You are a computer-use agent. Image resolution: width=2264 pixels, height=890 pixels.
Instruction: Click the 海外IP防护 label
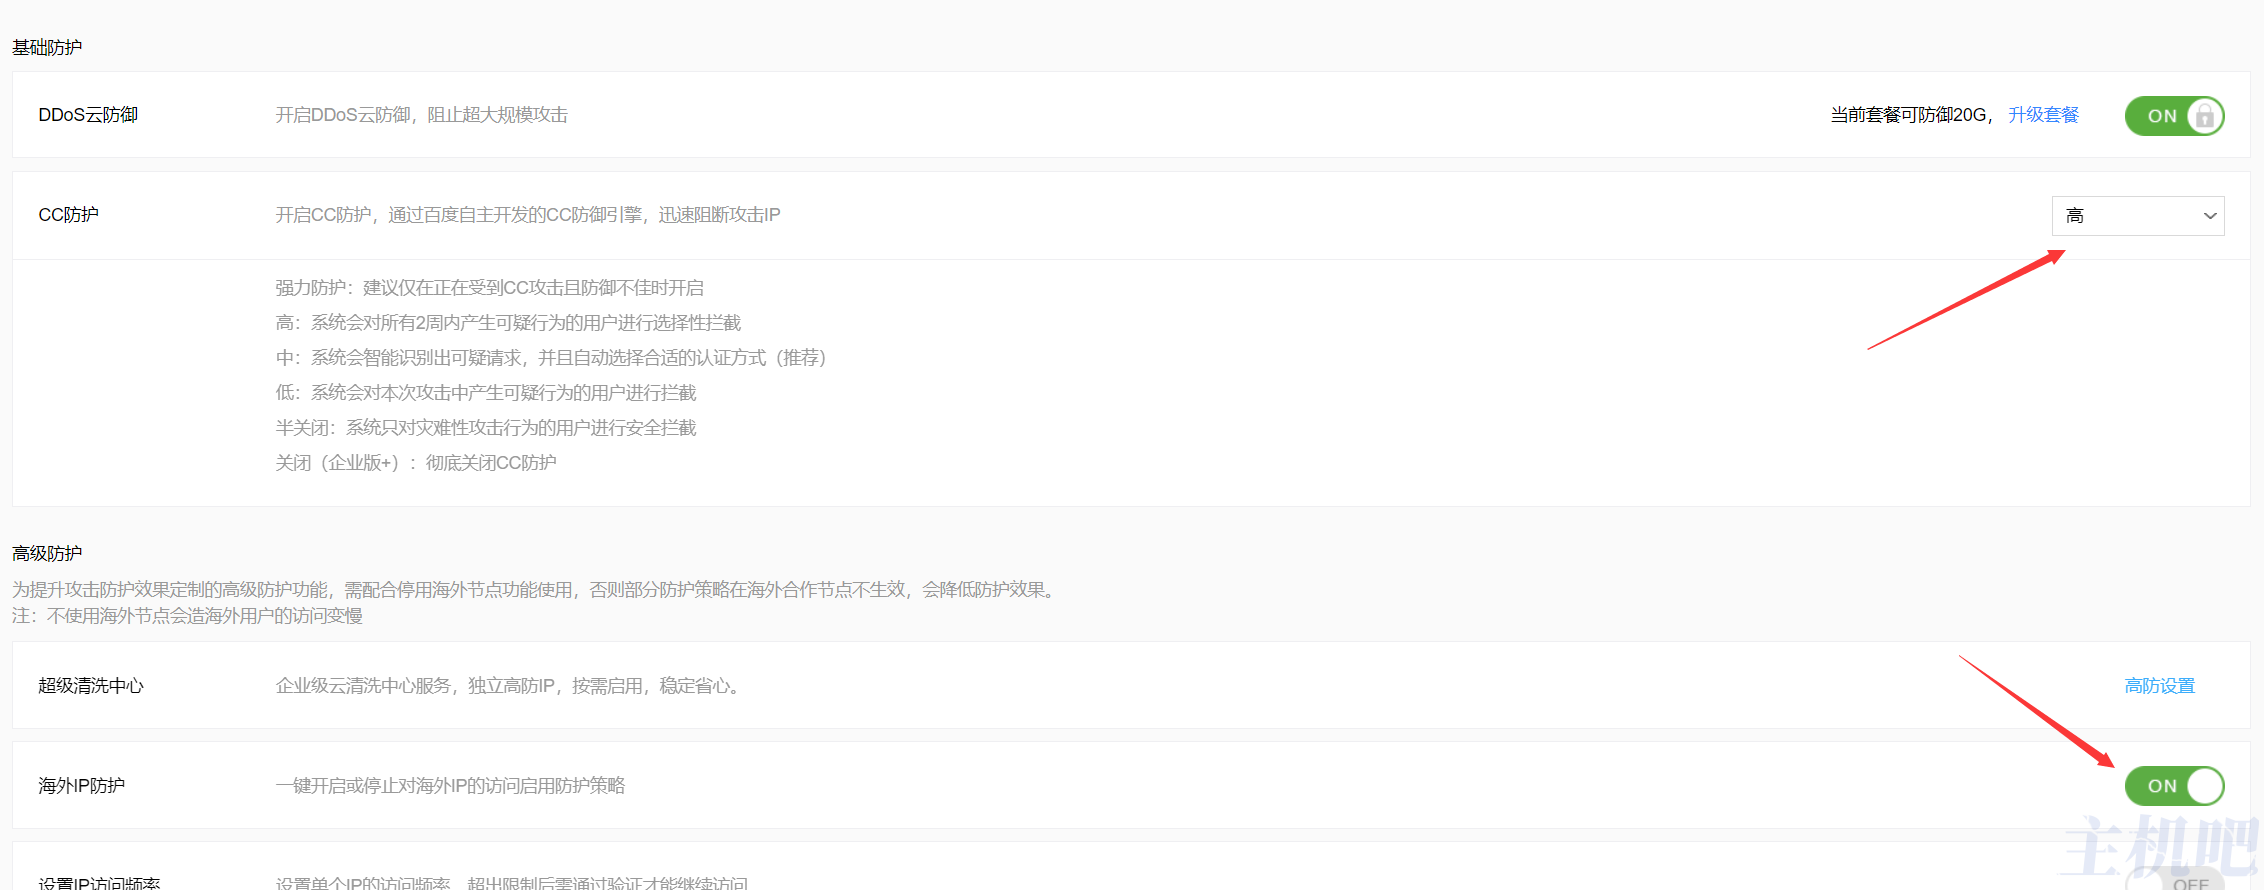81,786
